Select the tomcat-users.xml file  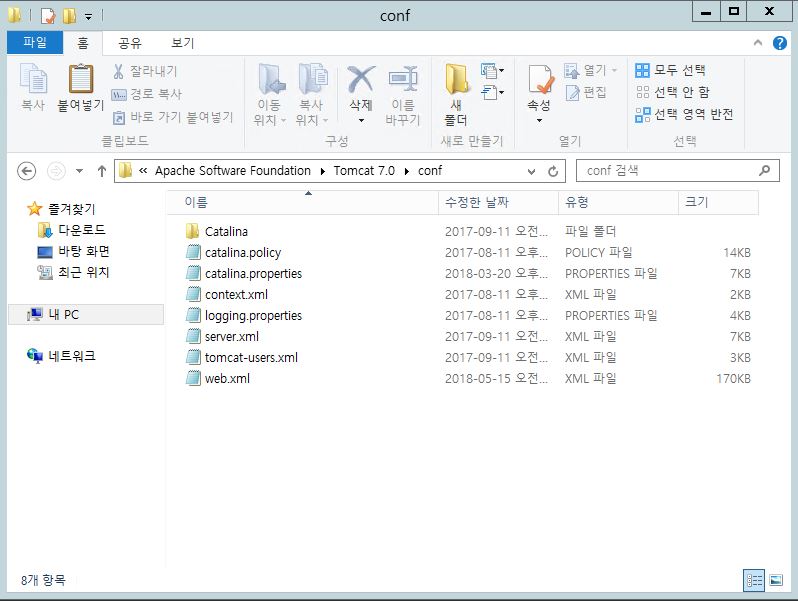[251, 358]
